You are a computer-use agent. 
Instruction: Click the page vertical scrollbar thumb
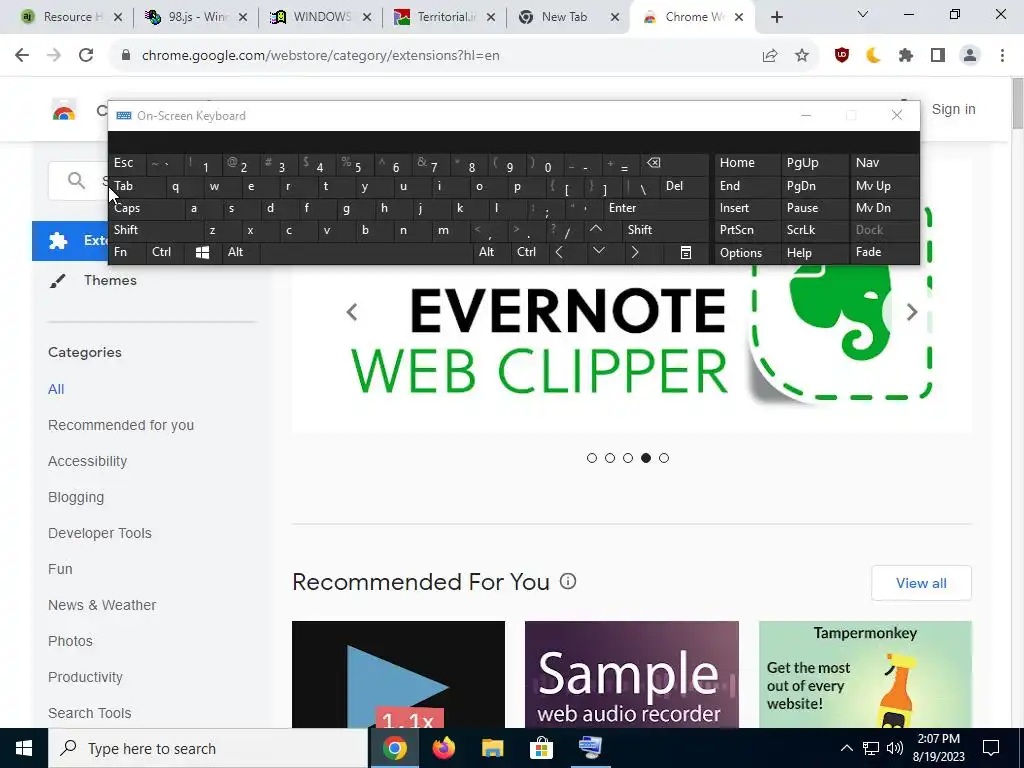pyautogui.click(x=1018, y=103)
